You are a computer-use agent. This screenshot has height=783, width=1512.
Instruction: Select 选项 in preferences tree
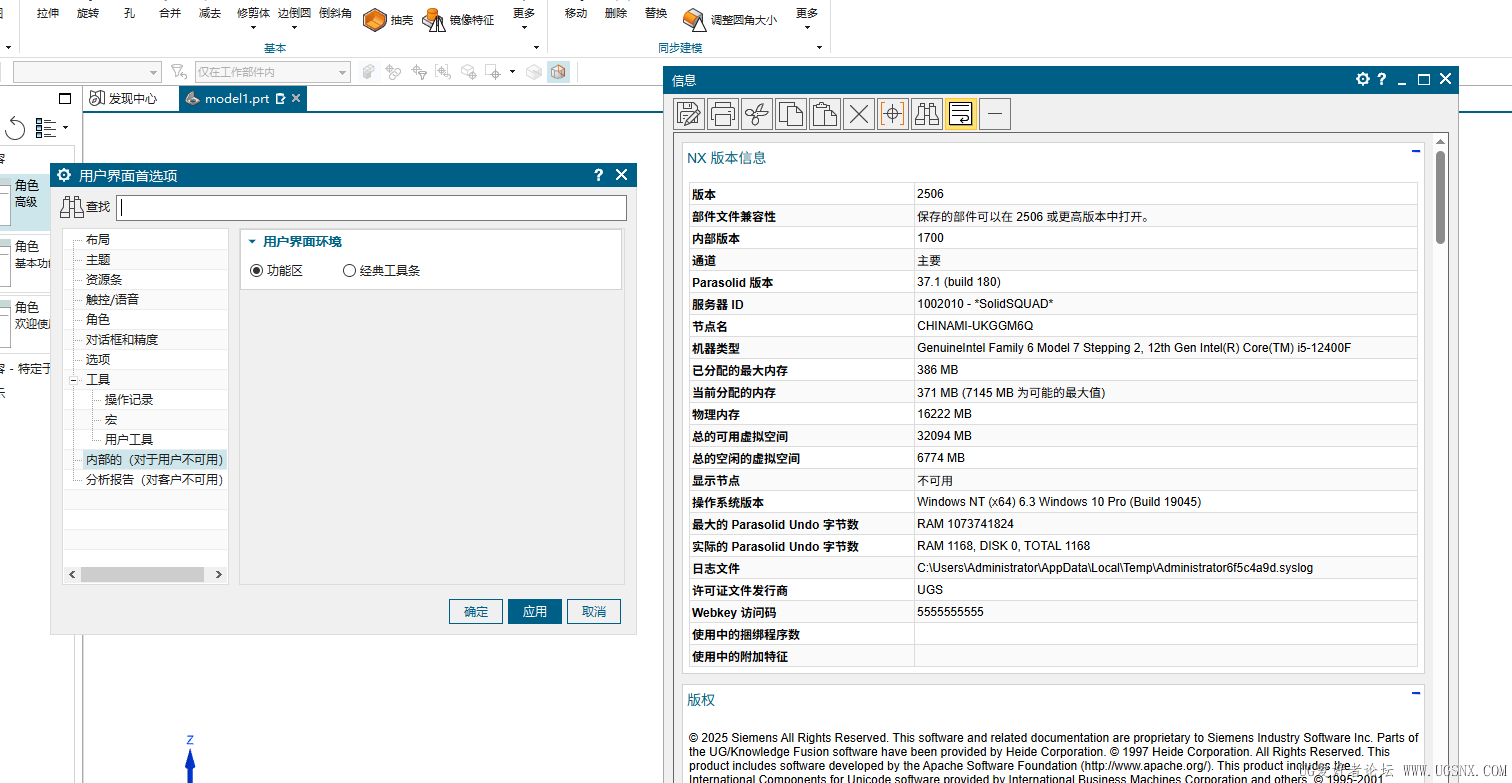[x=98, y=360]
